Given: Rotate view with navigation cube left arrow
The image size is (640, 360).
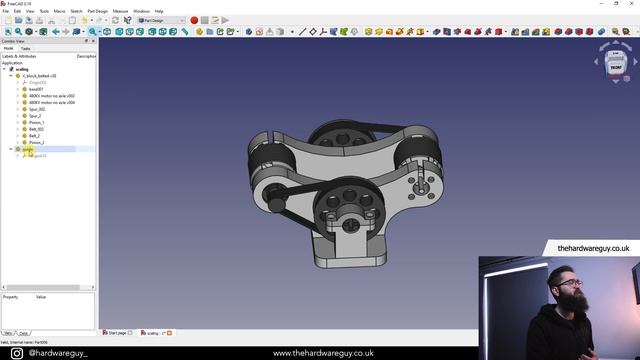Looking at the screenshot, I should pyautogui.click(x=596, y=62).
